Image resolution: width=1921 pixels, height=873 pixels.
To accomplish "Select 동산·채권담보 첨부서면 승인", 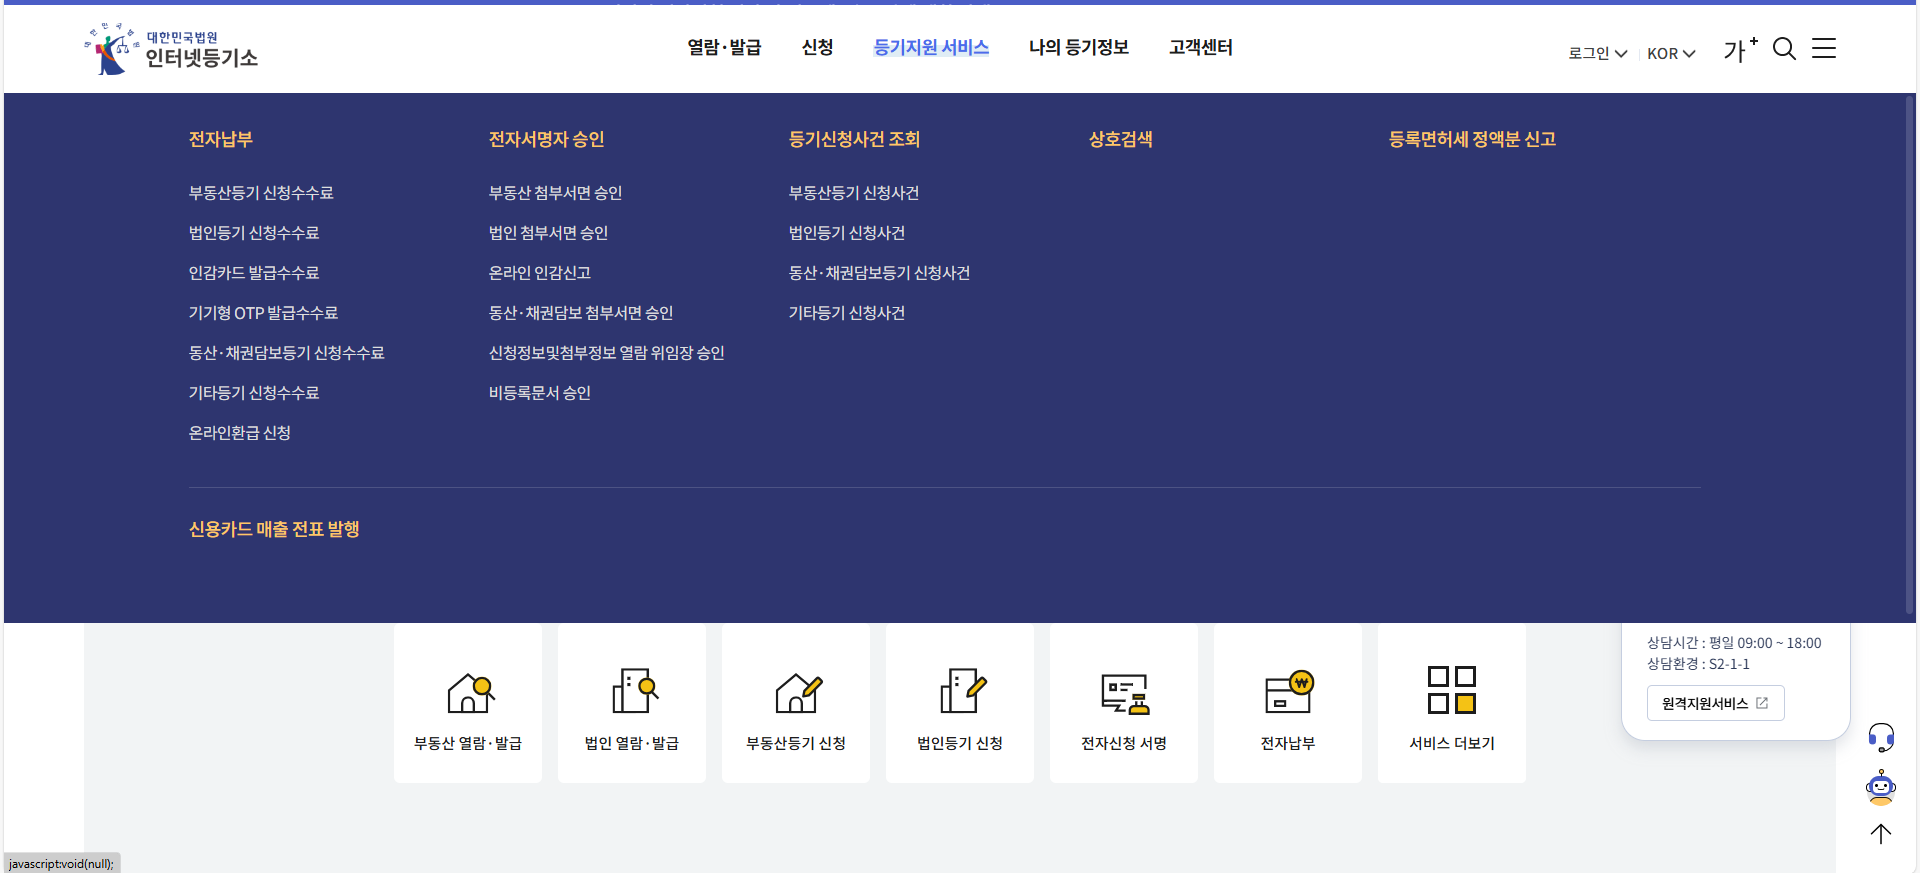I will (x=580, y=313).
